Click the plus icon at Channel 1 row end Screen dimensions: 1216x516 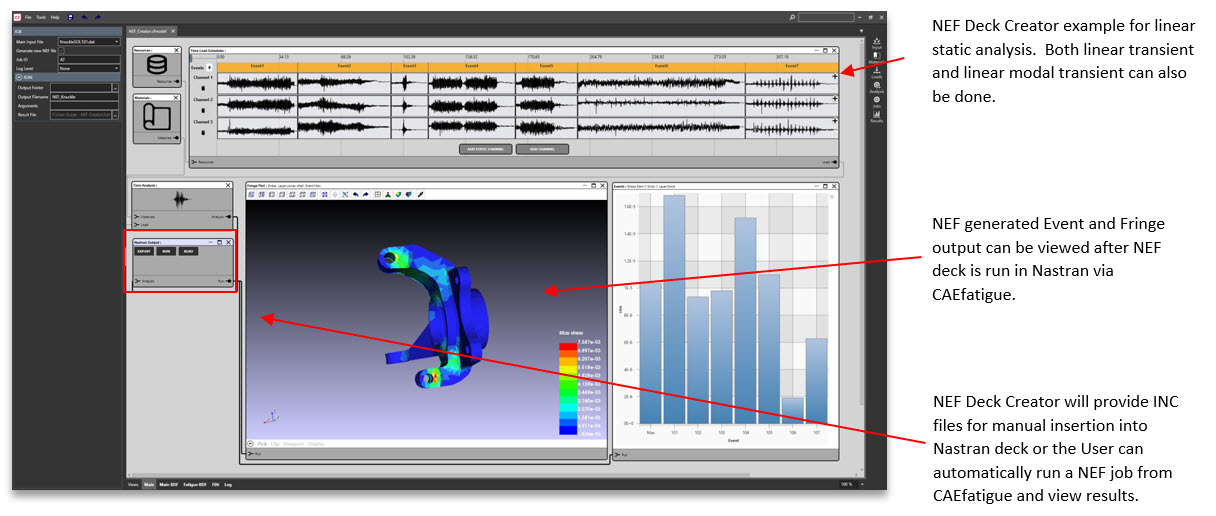click(x=834, y=76)
